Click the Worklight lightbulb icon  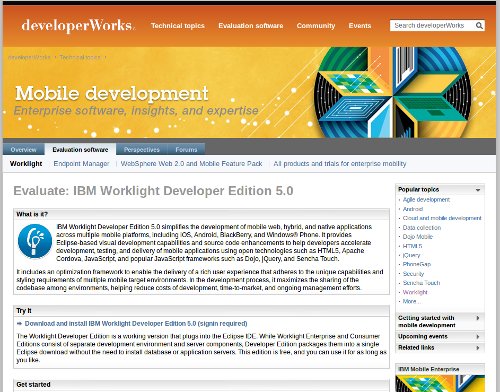(35, 241)
